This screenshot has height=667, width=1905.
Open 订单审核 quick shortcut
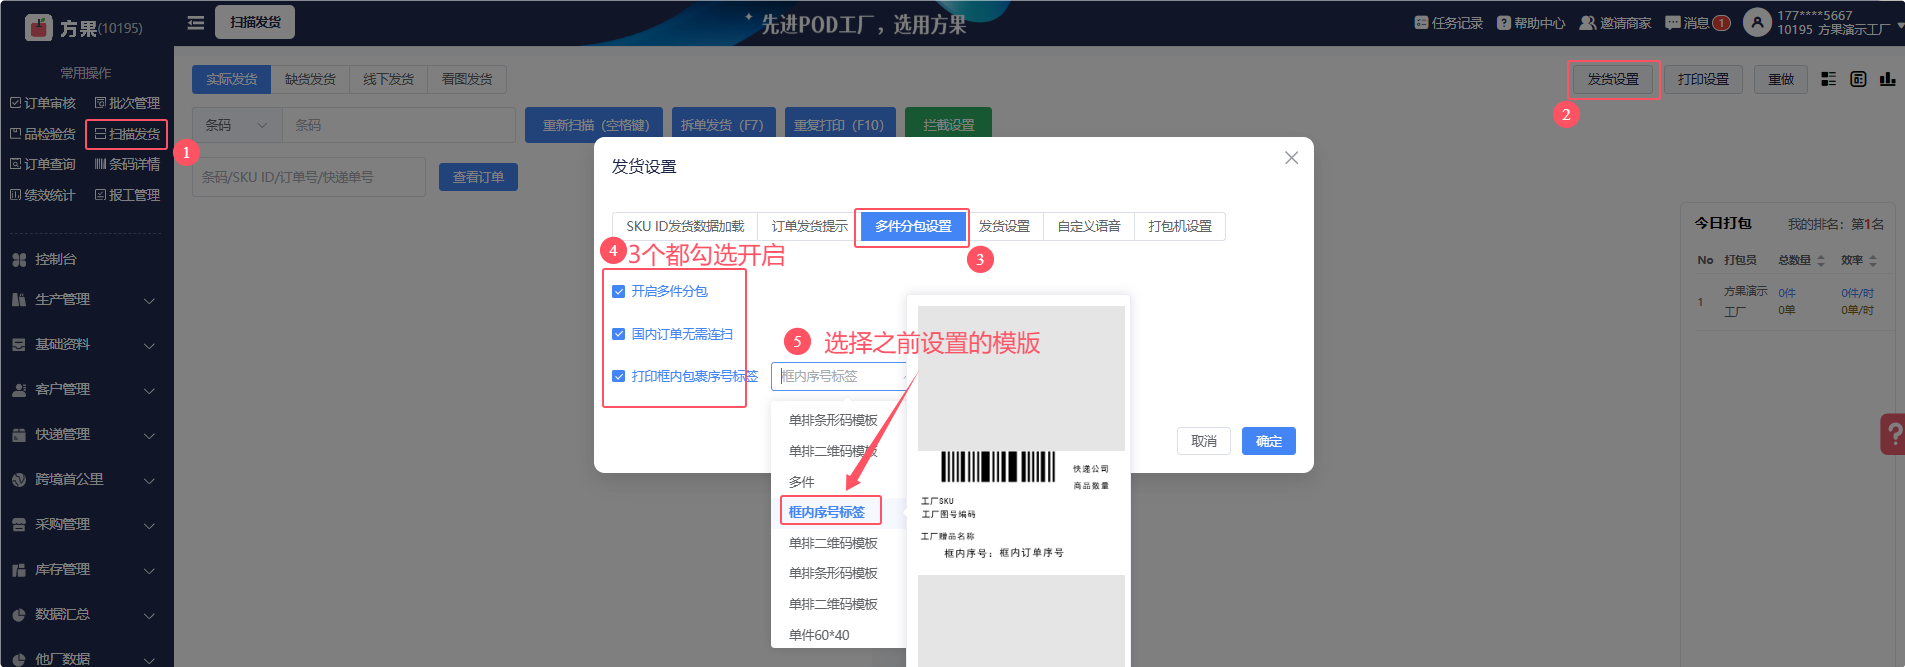(x=43, y=103)
